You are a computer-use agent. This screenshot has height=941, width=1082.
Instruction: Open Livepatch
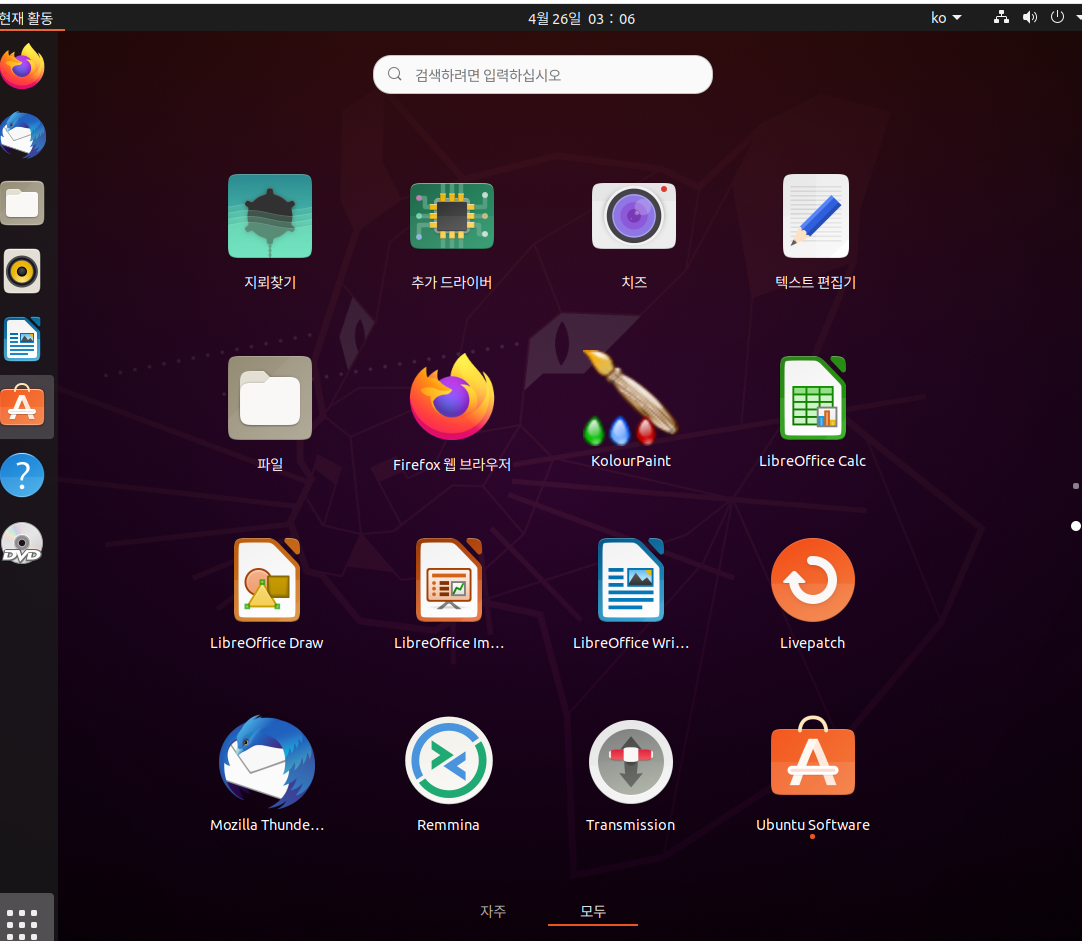point(813,580)
